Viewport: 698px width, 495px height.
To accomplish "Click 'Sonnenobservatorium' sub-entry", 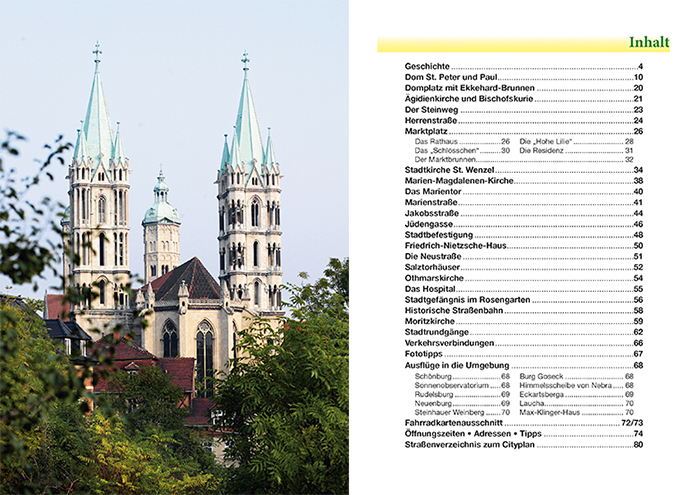I will click(462, 385).
